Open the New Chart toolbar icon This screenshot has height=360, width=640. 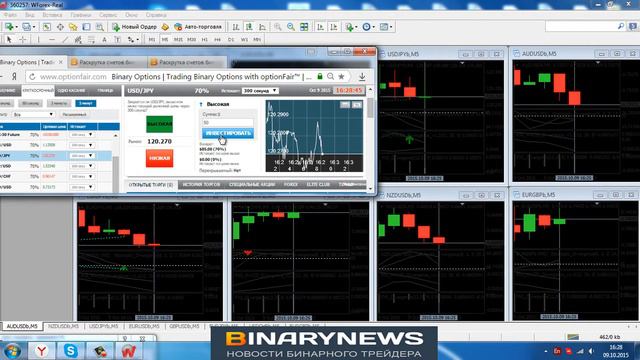point(10,27)
